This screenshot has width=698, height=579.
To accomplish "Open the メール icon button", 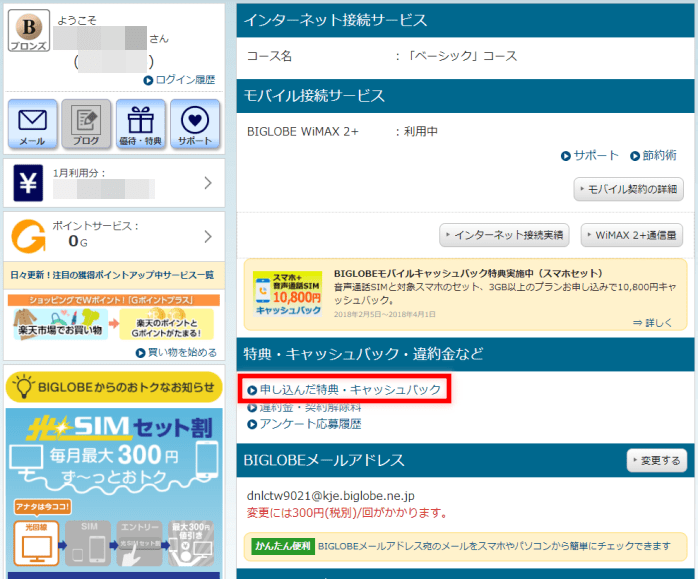I will (x=32, y=124).
